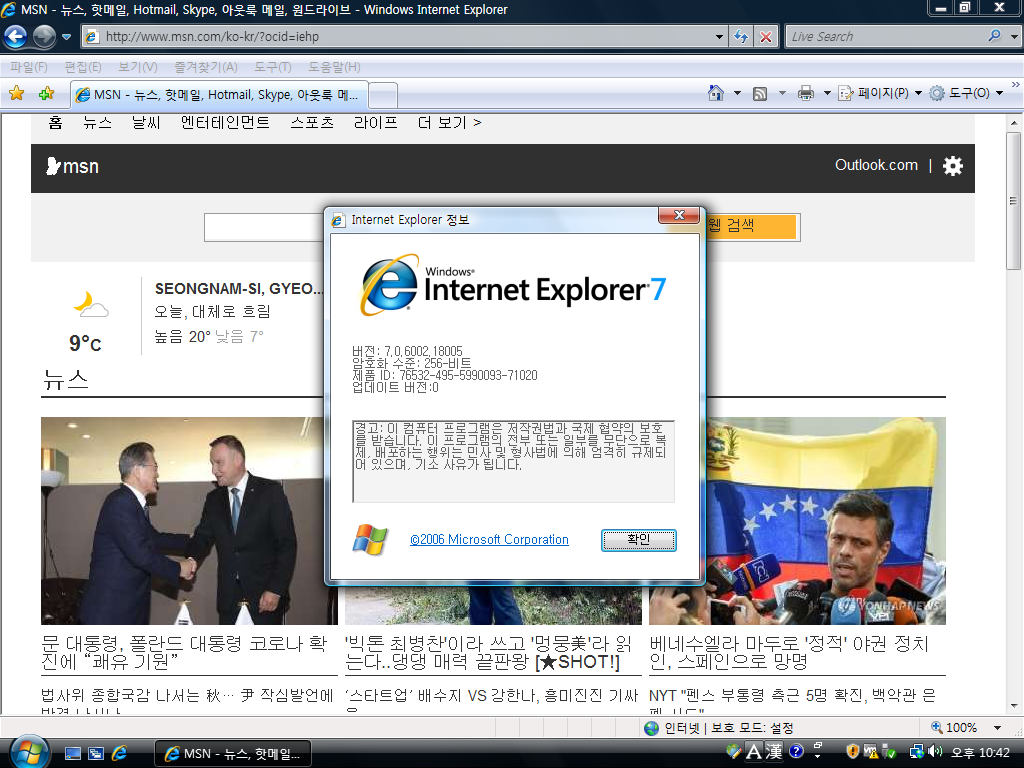This screenshot has width=1024, height=768.
Task: Expand the feeds dropdown arrow
Action: [x=782, y=93]
